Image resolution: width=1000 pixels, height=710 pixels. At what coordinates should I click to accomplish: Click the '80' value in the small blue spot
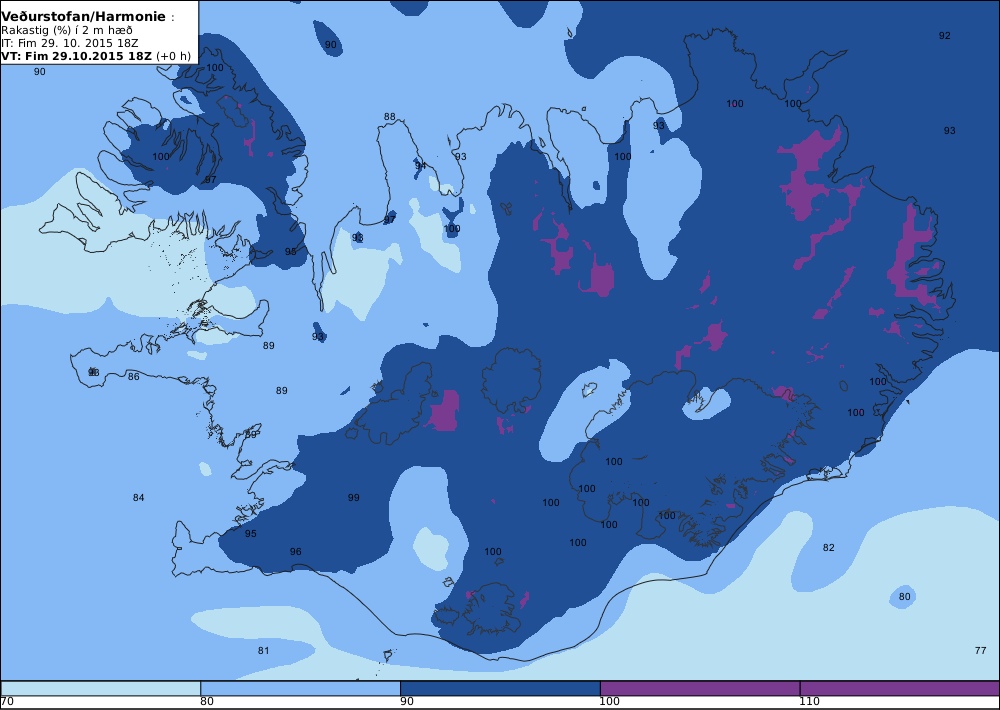point(904,596)
